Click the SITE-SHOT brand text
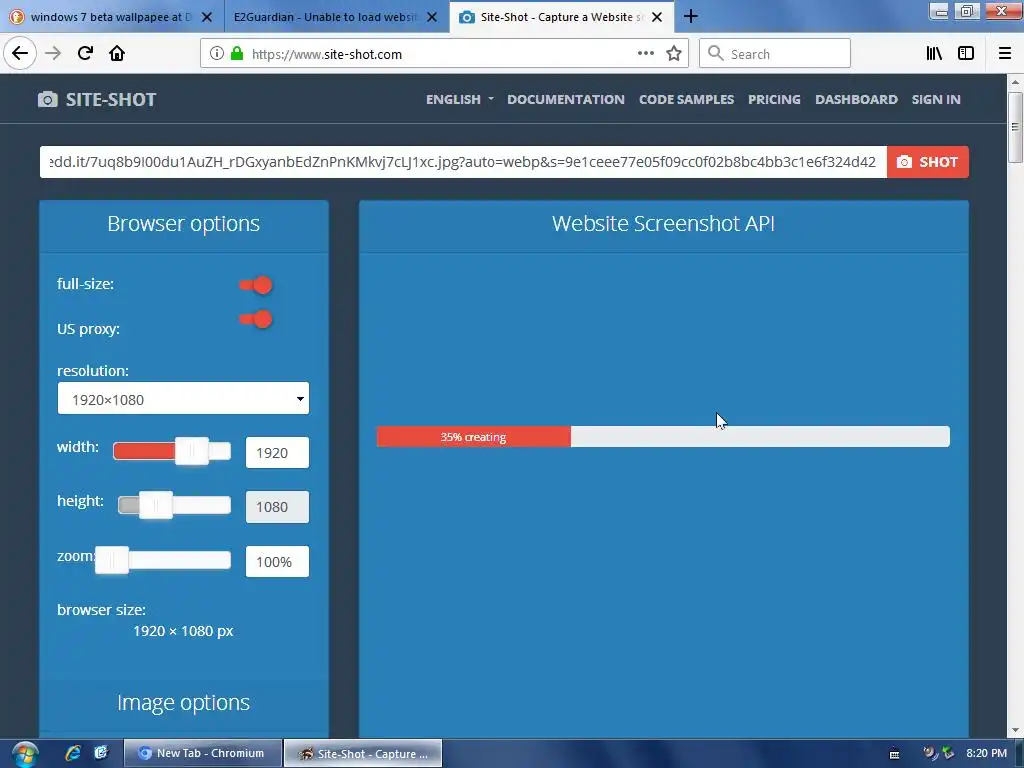Screen dimensions: 1024x768 (111, 99)
